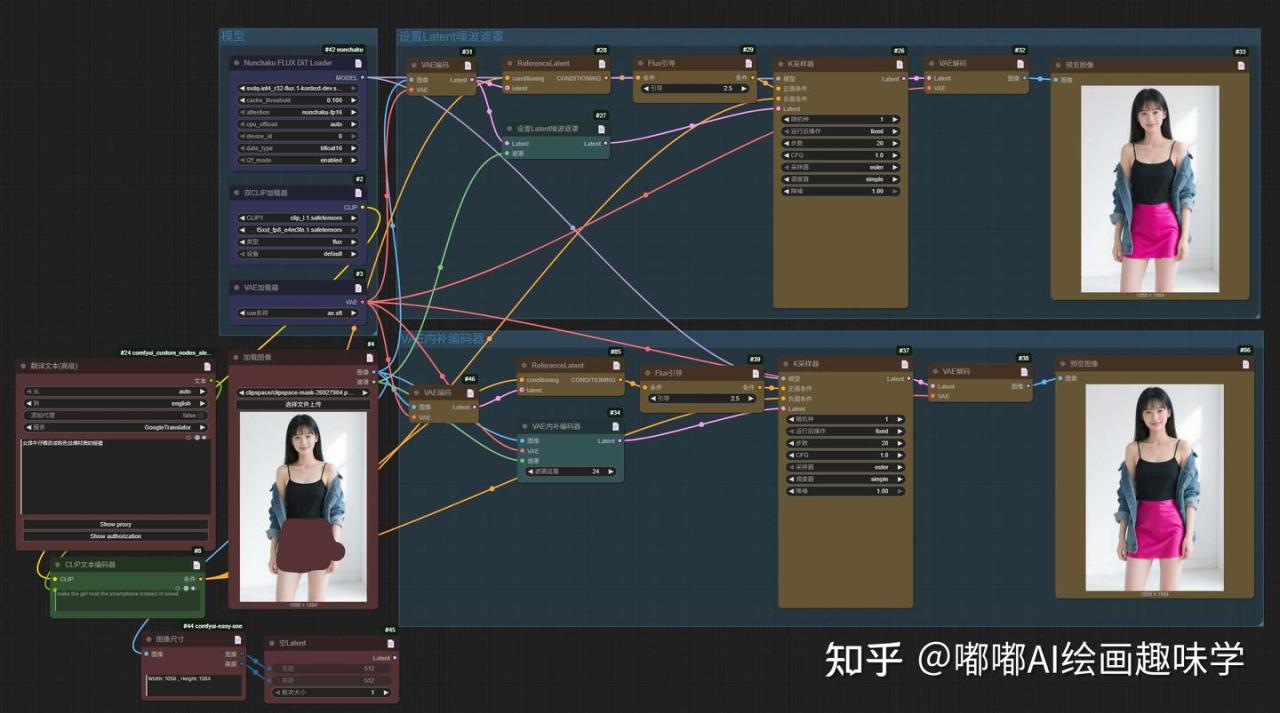
Task: Click the preview image in 预览图像 node #86
Action: (1153, 487)
